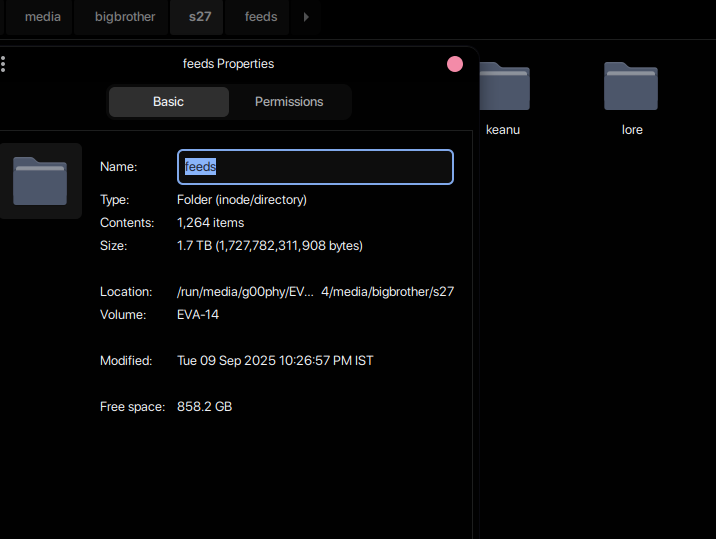Expand the path bar right arrow

tap(306, 17)
